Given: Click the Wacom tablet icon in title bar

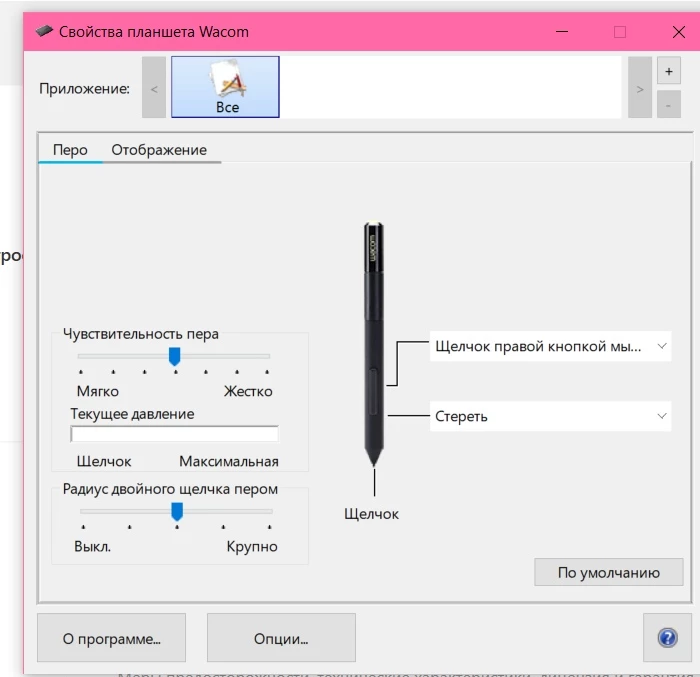Looking at the screenshot, I should 44,31.
